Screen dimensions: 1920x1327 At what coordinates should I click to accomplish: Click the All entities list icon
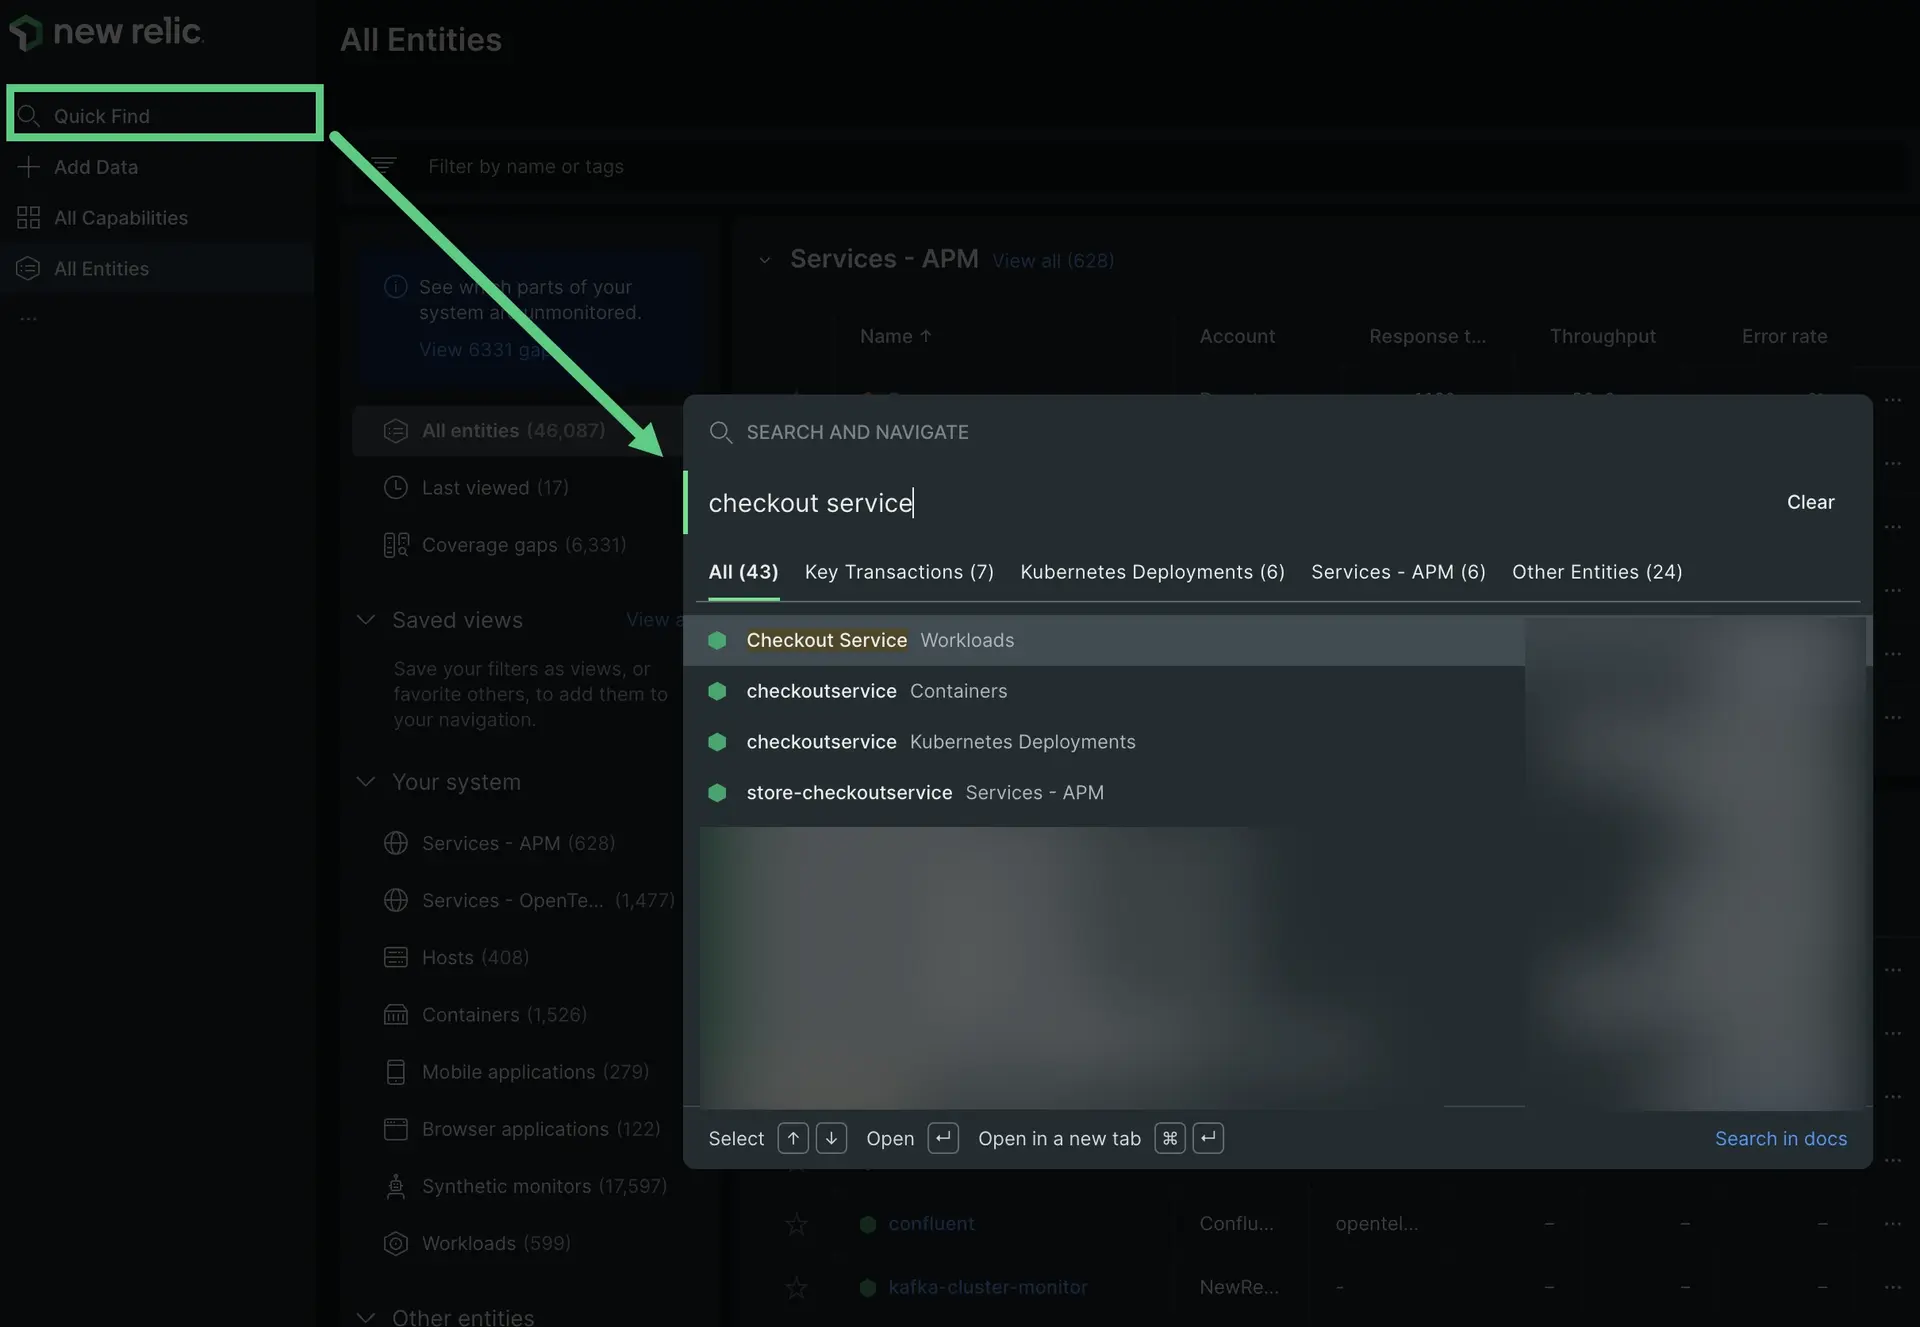coord(396,431)
